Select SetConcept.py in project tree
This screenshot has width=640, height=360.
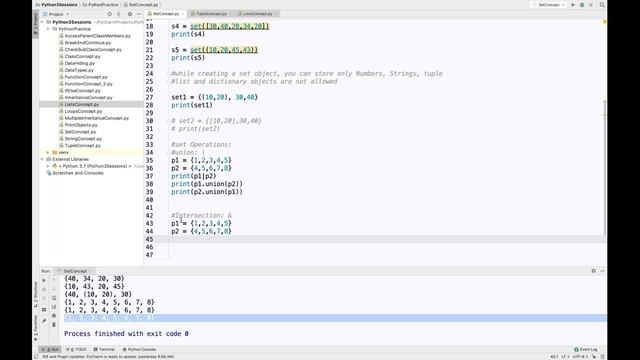[x=80, y=132]
